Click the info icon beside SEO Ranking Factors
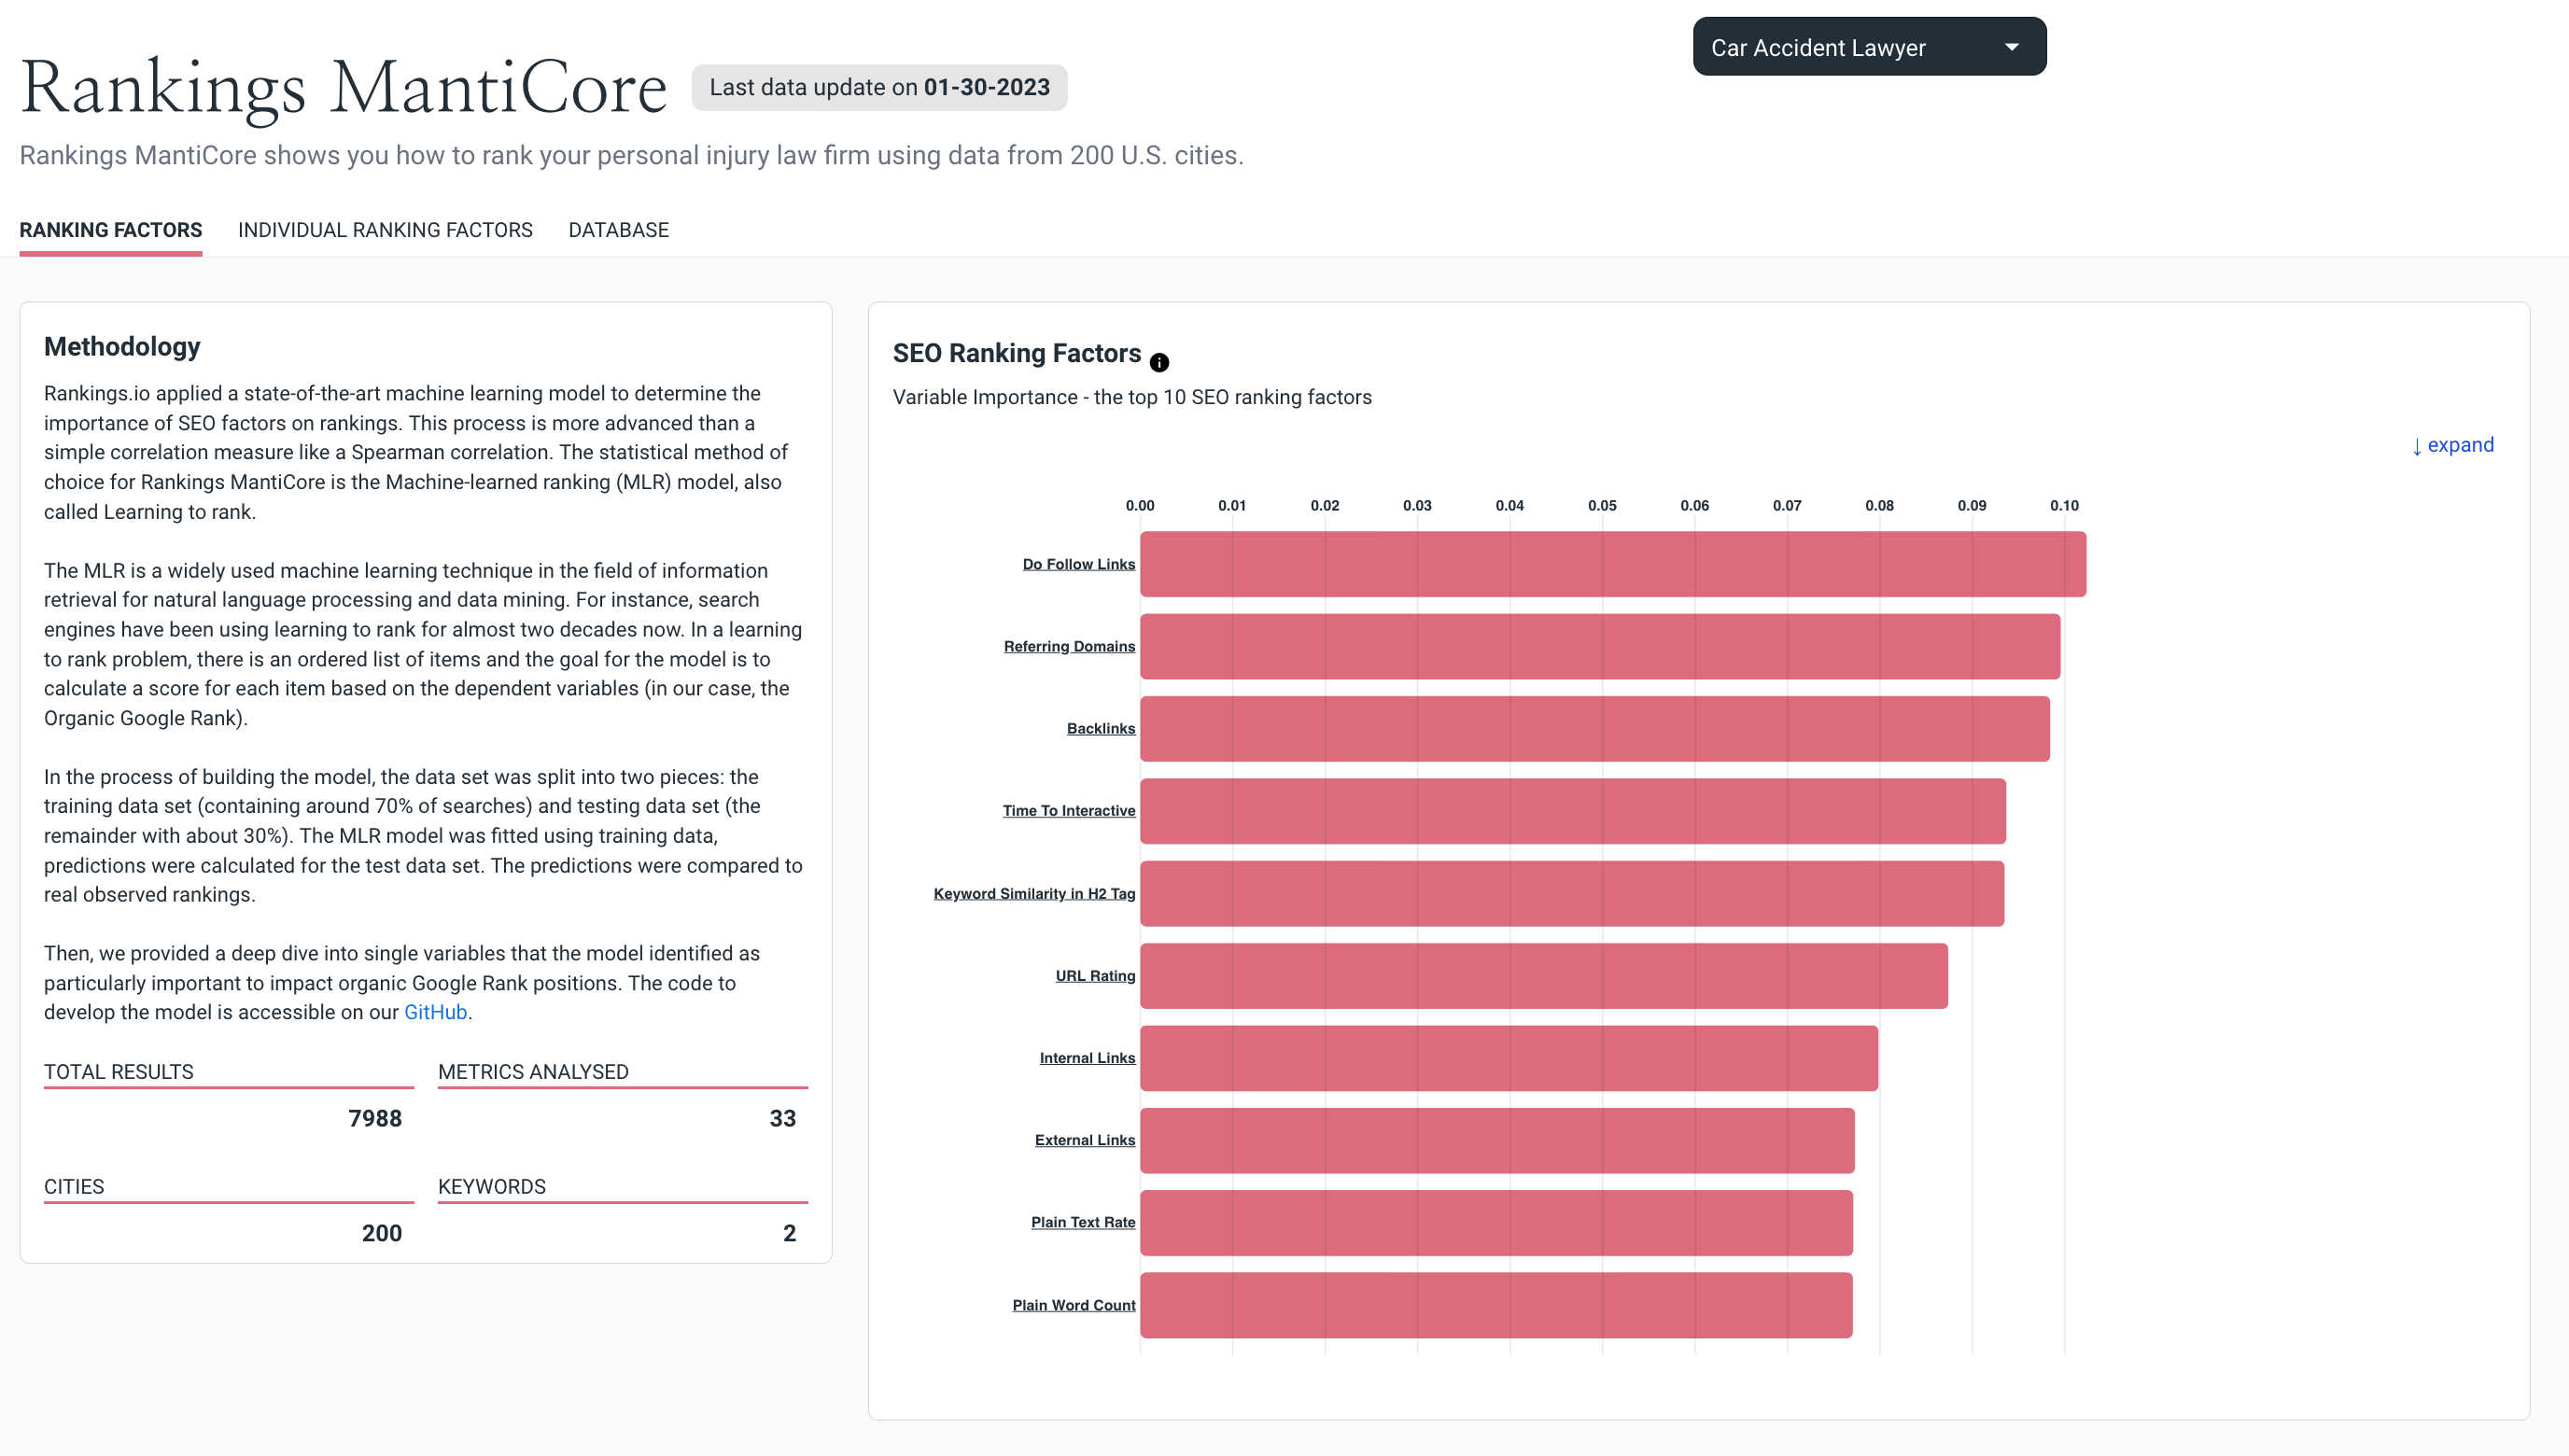 pyautogui.click(x=1159, y=362)
